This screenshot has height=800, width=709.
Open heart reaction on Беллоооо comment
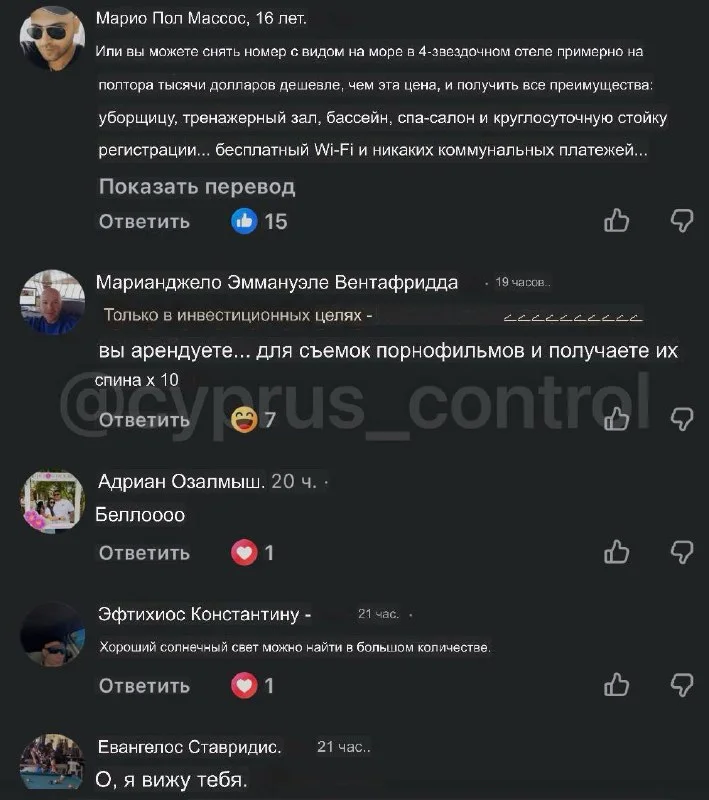252,553
